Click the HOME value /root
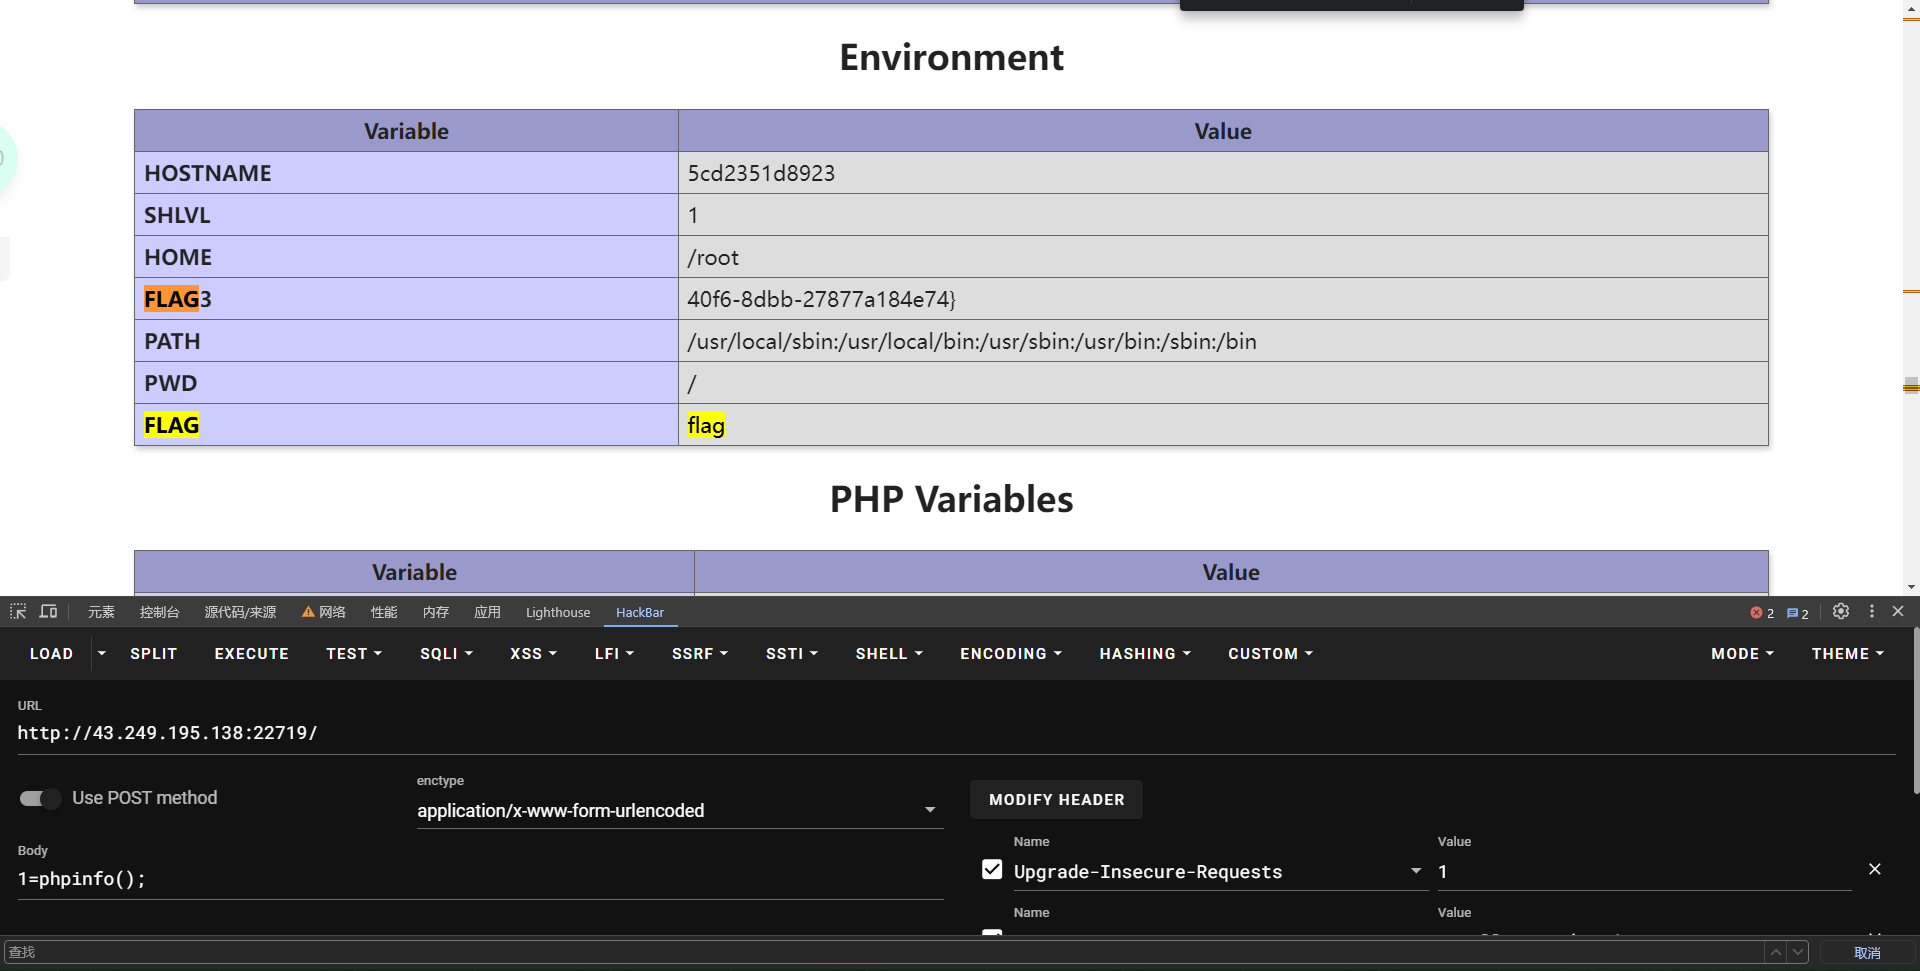Screen dimensions: 1920x971 pyautogui.click(x=713, y=257)
